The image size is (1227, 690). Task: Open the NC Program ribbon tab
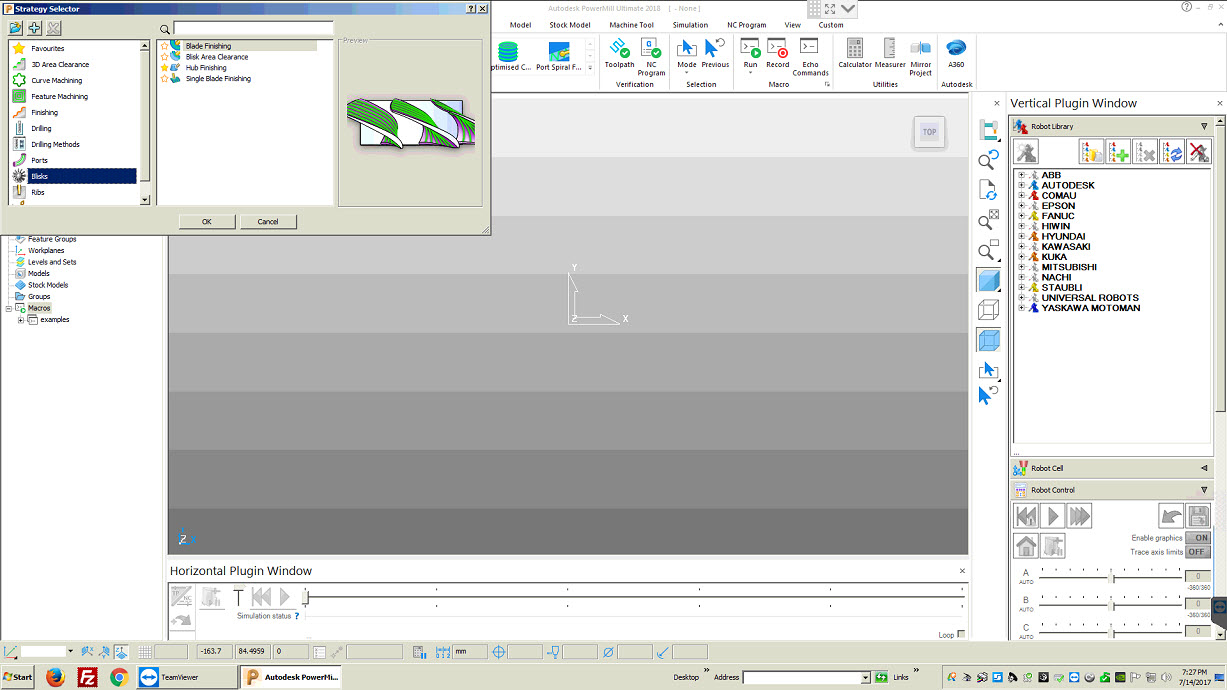(747, 25)
